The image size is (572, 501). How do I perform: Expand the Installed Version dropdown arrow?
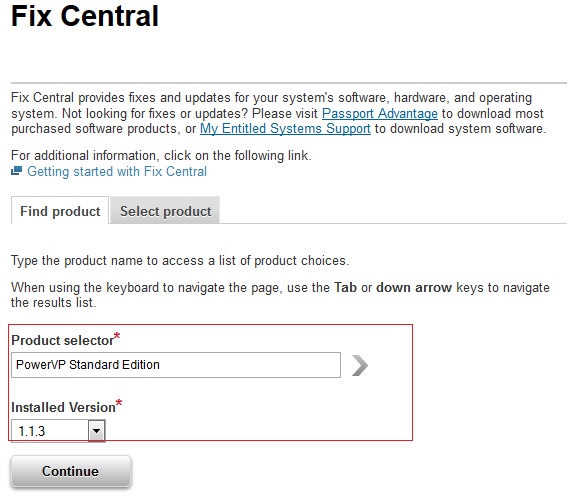(96, 431)
